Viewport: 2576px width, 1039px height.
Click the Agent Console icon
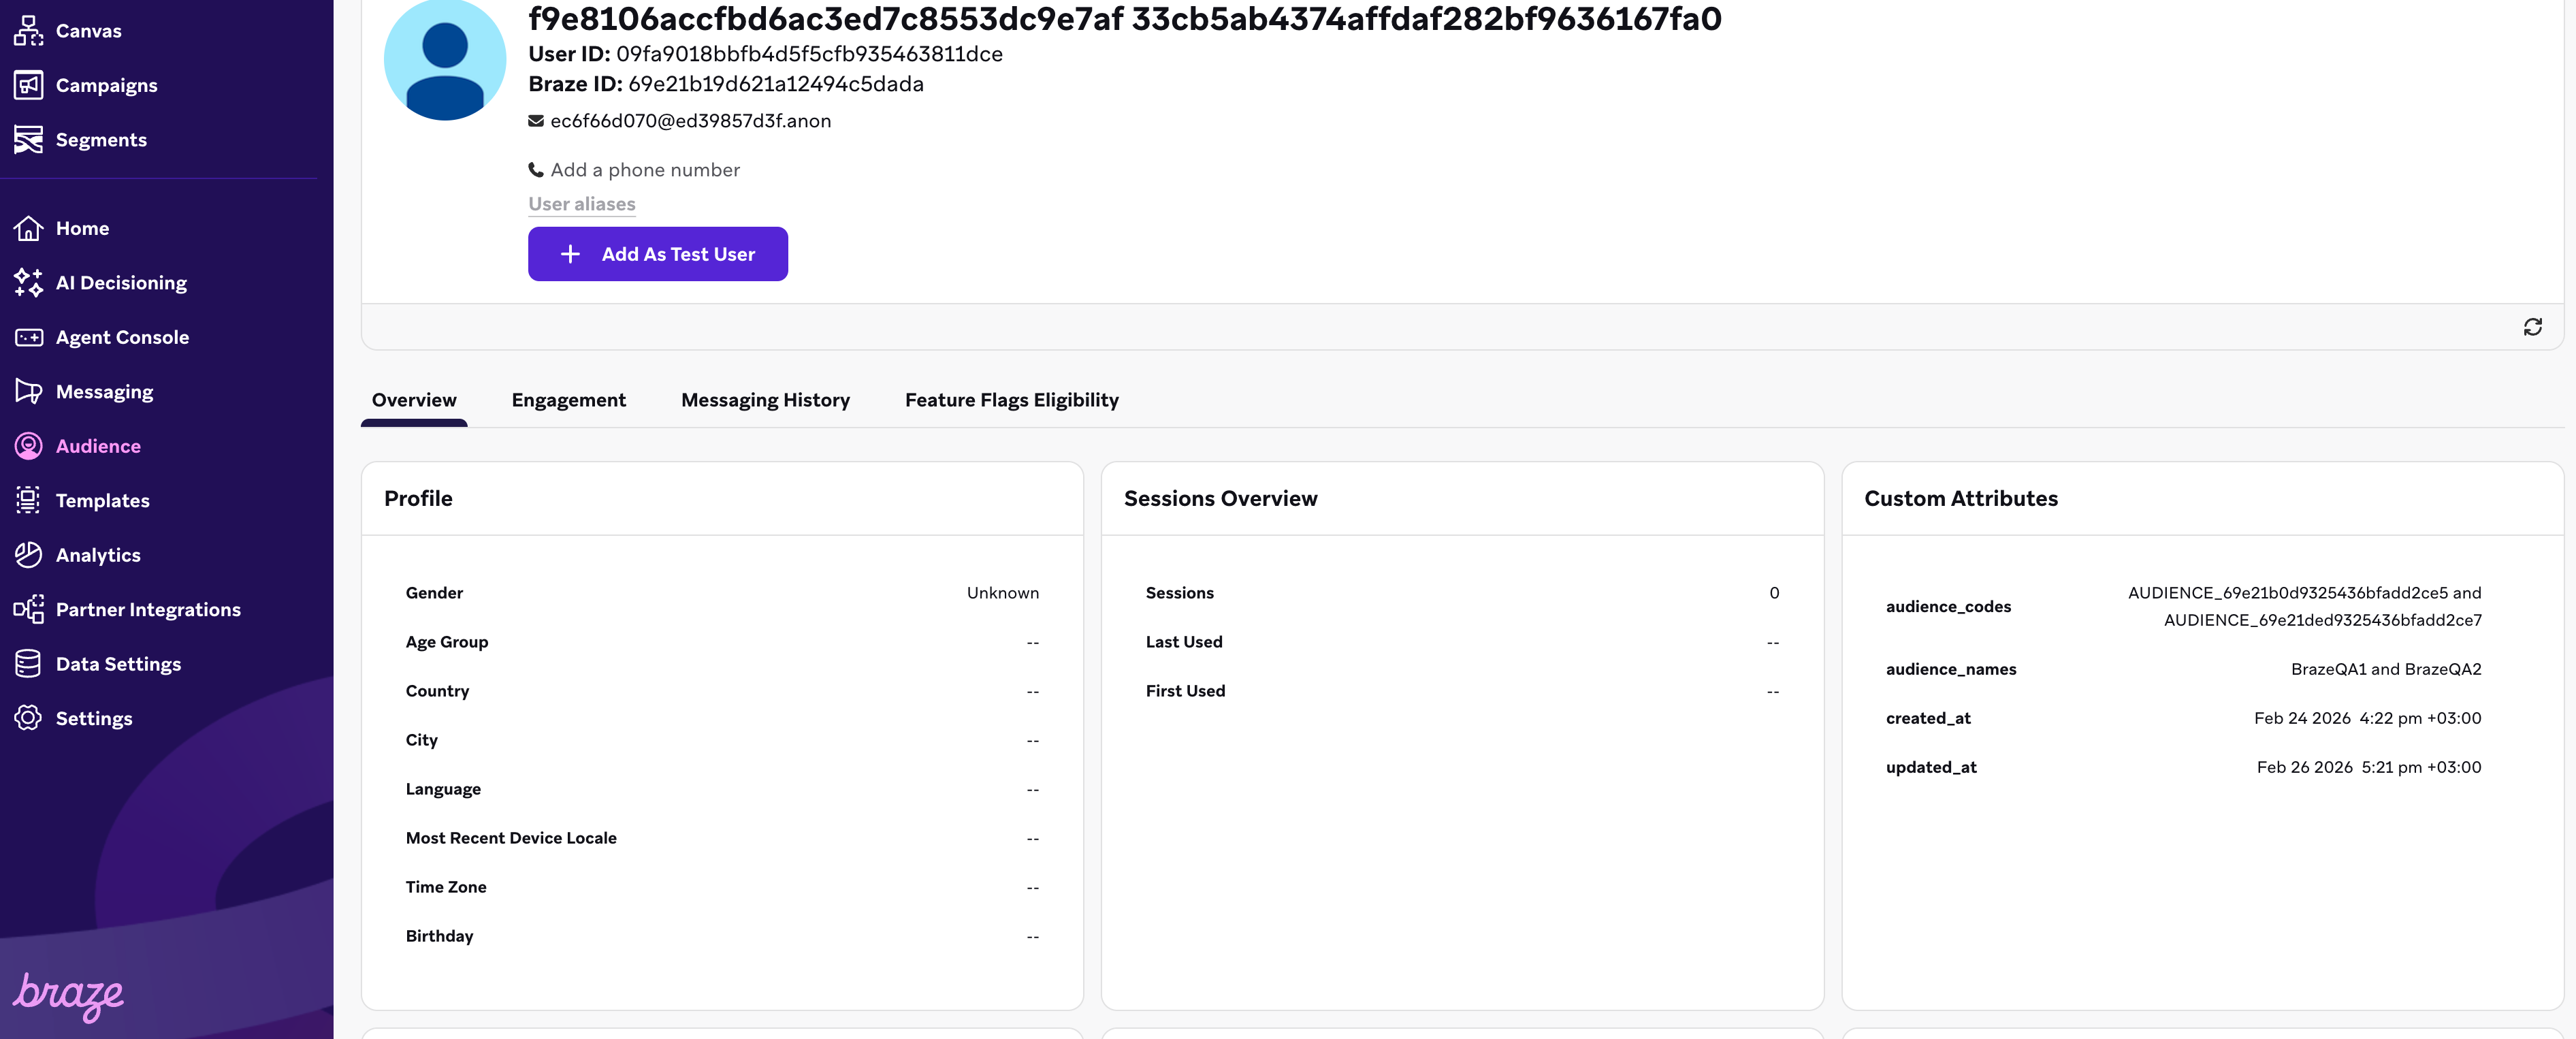(x=28, y=337)
